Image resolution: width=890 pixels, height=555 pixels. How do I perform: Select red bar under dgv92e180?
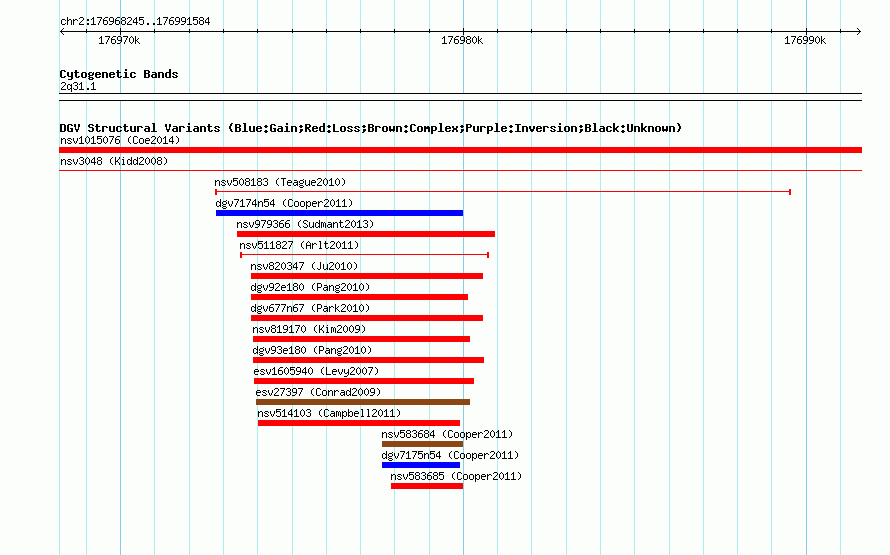[x=359, y=297]
